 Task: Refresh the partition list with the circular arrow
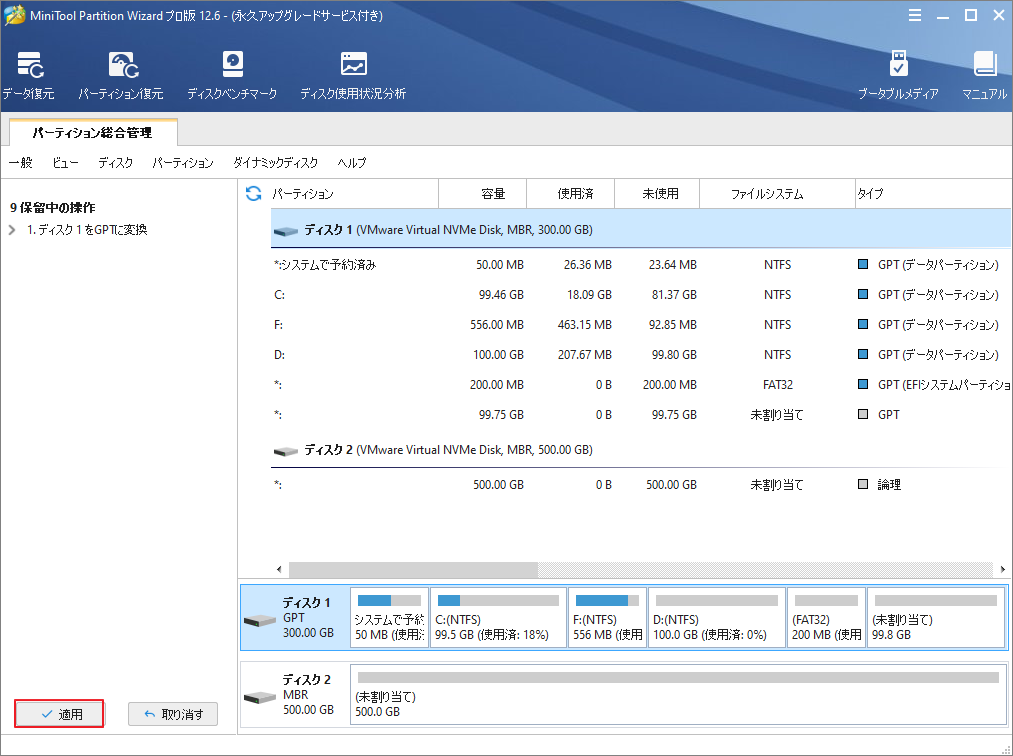click(253, 193)
